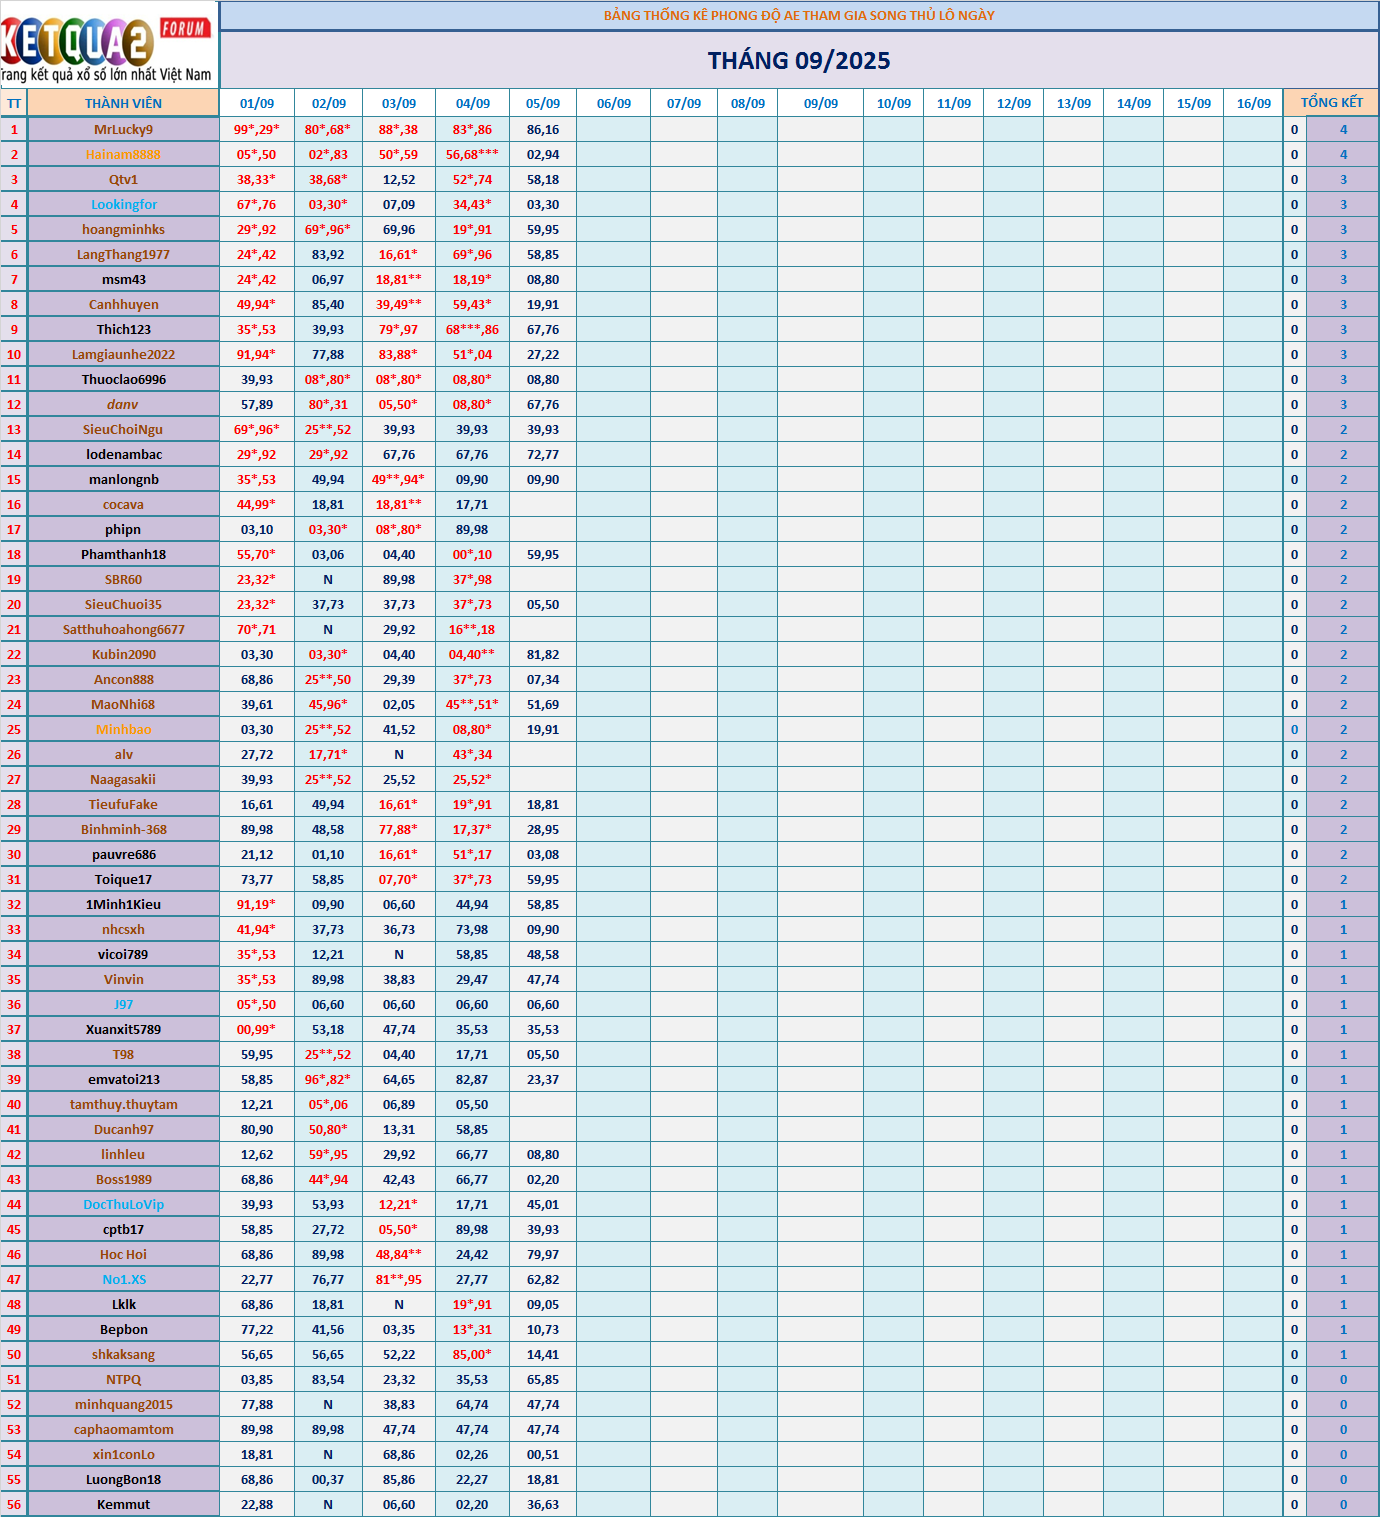Click cell 49**,94* in manlongnb row

click(398, 479)
